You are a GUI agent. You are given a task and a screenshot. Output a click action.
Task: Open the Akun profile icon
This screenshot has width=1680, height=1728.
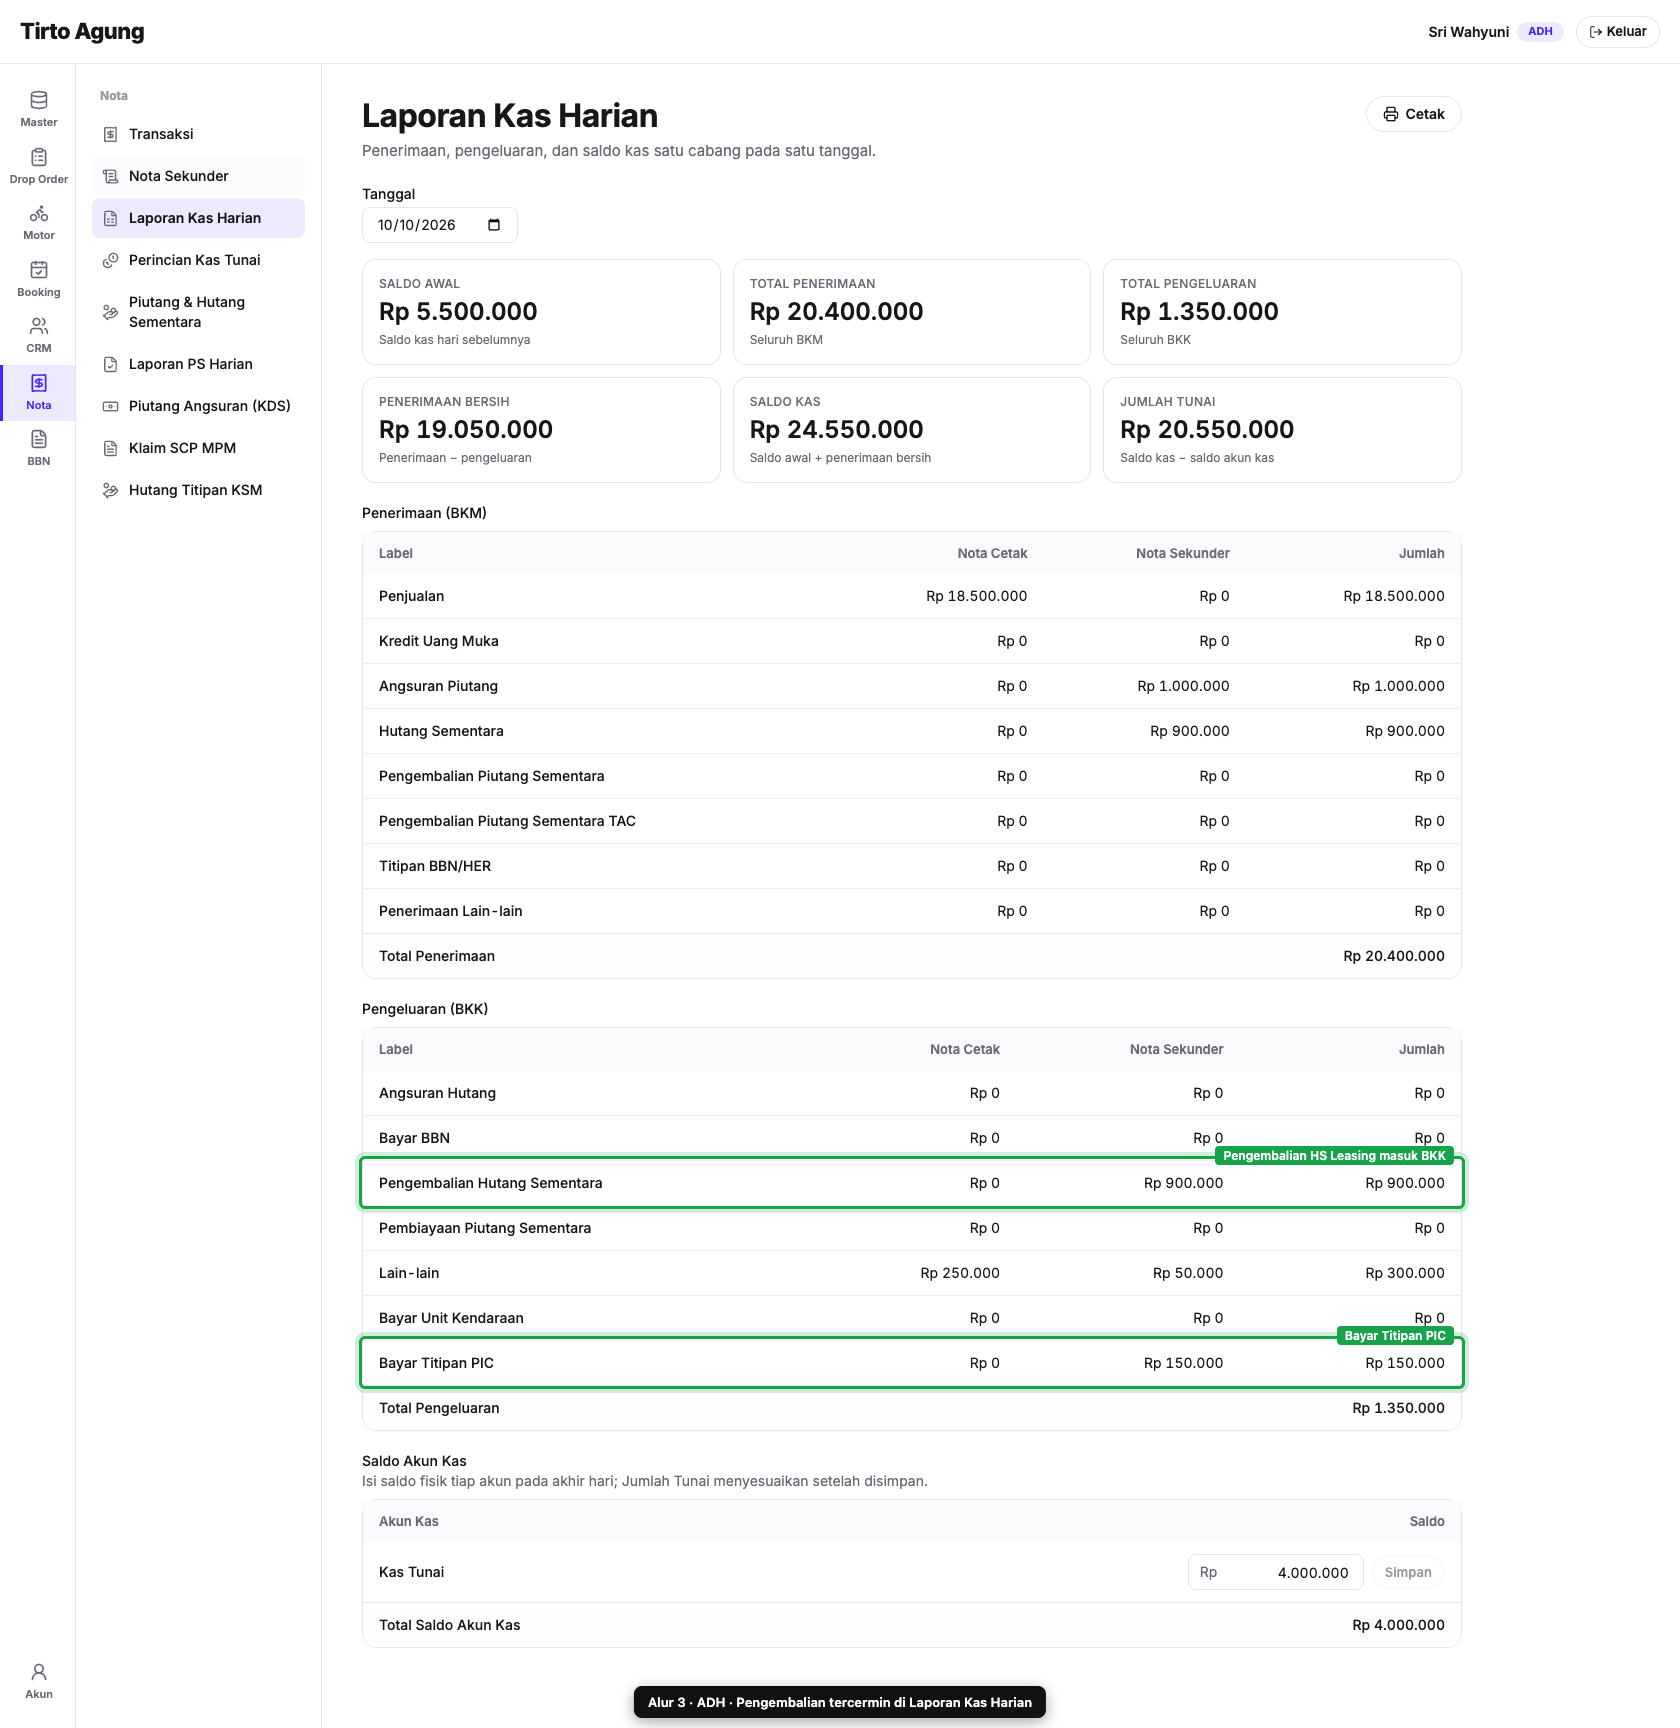pos(38,1672)
